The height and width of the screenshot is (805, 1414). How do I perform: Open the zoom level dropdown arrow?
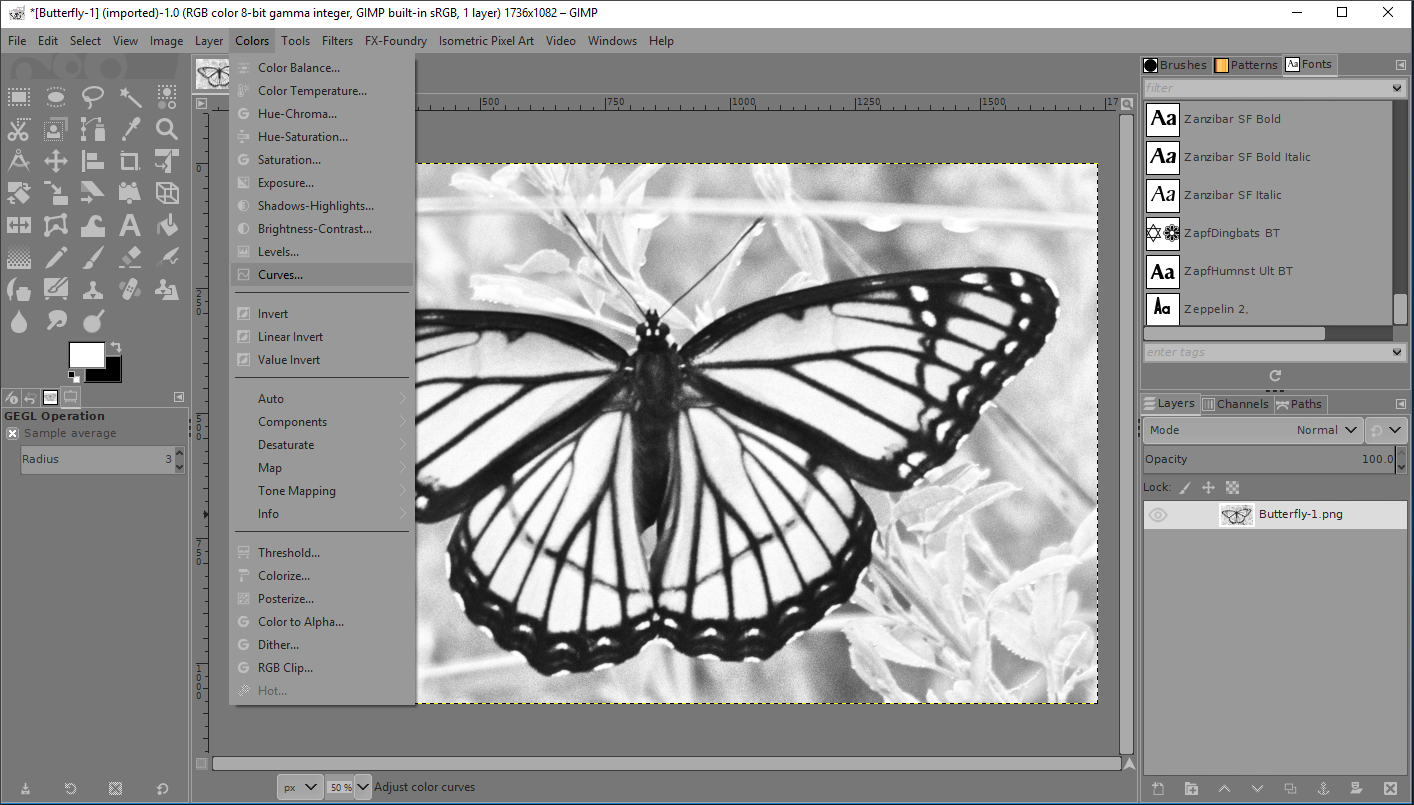[x=362, y=787]
